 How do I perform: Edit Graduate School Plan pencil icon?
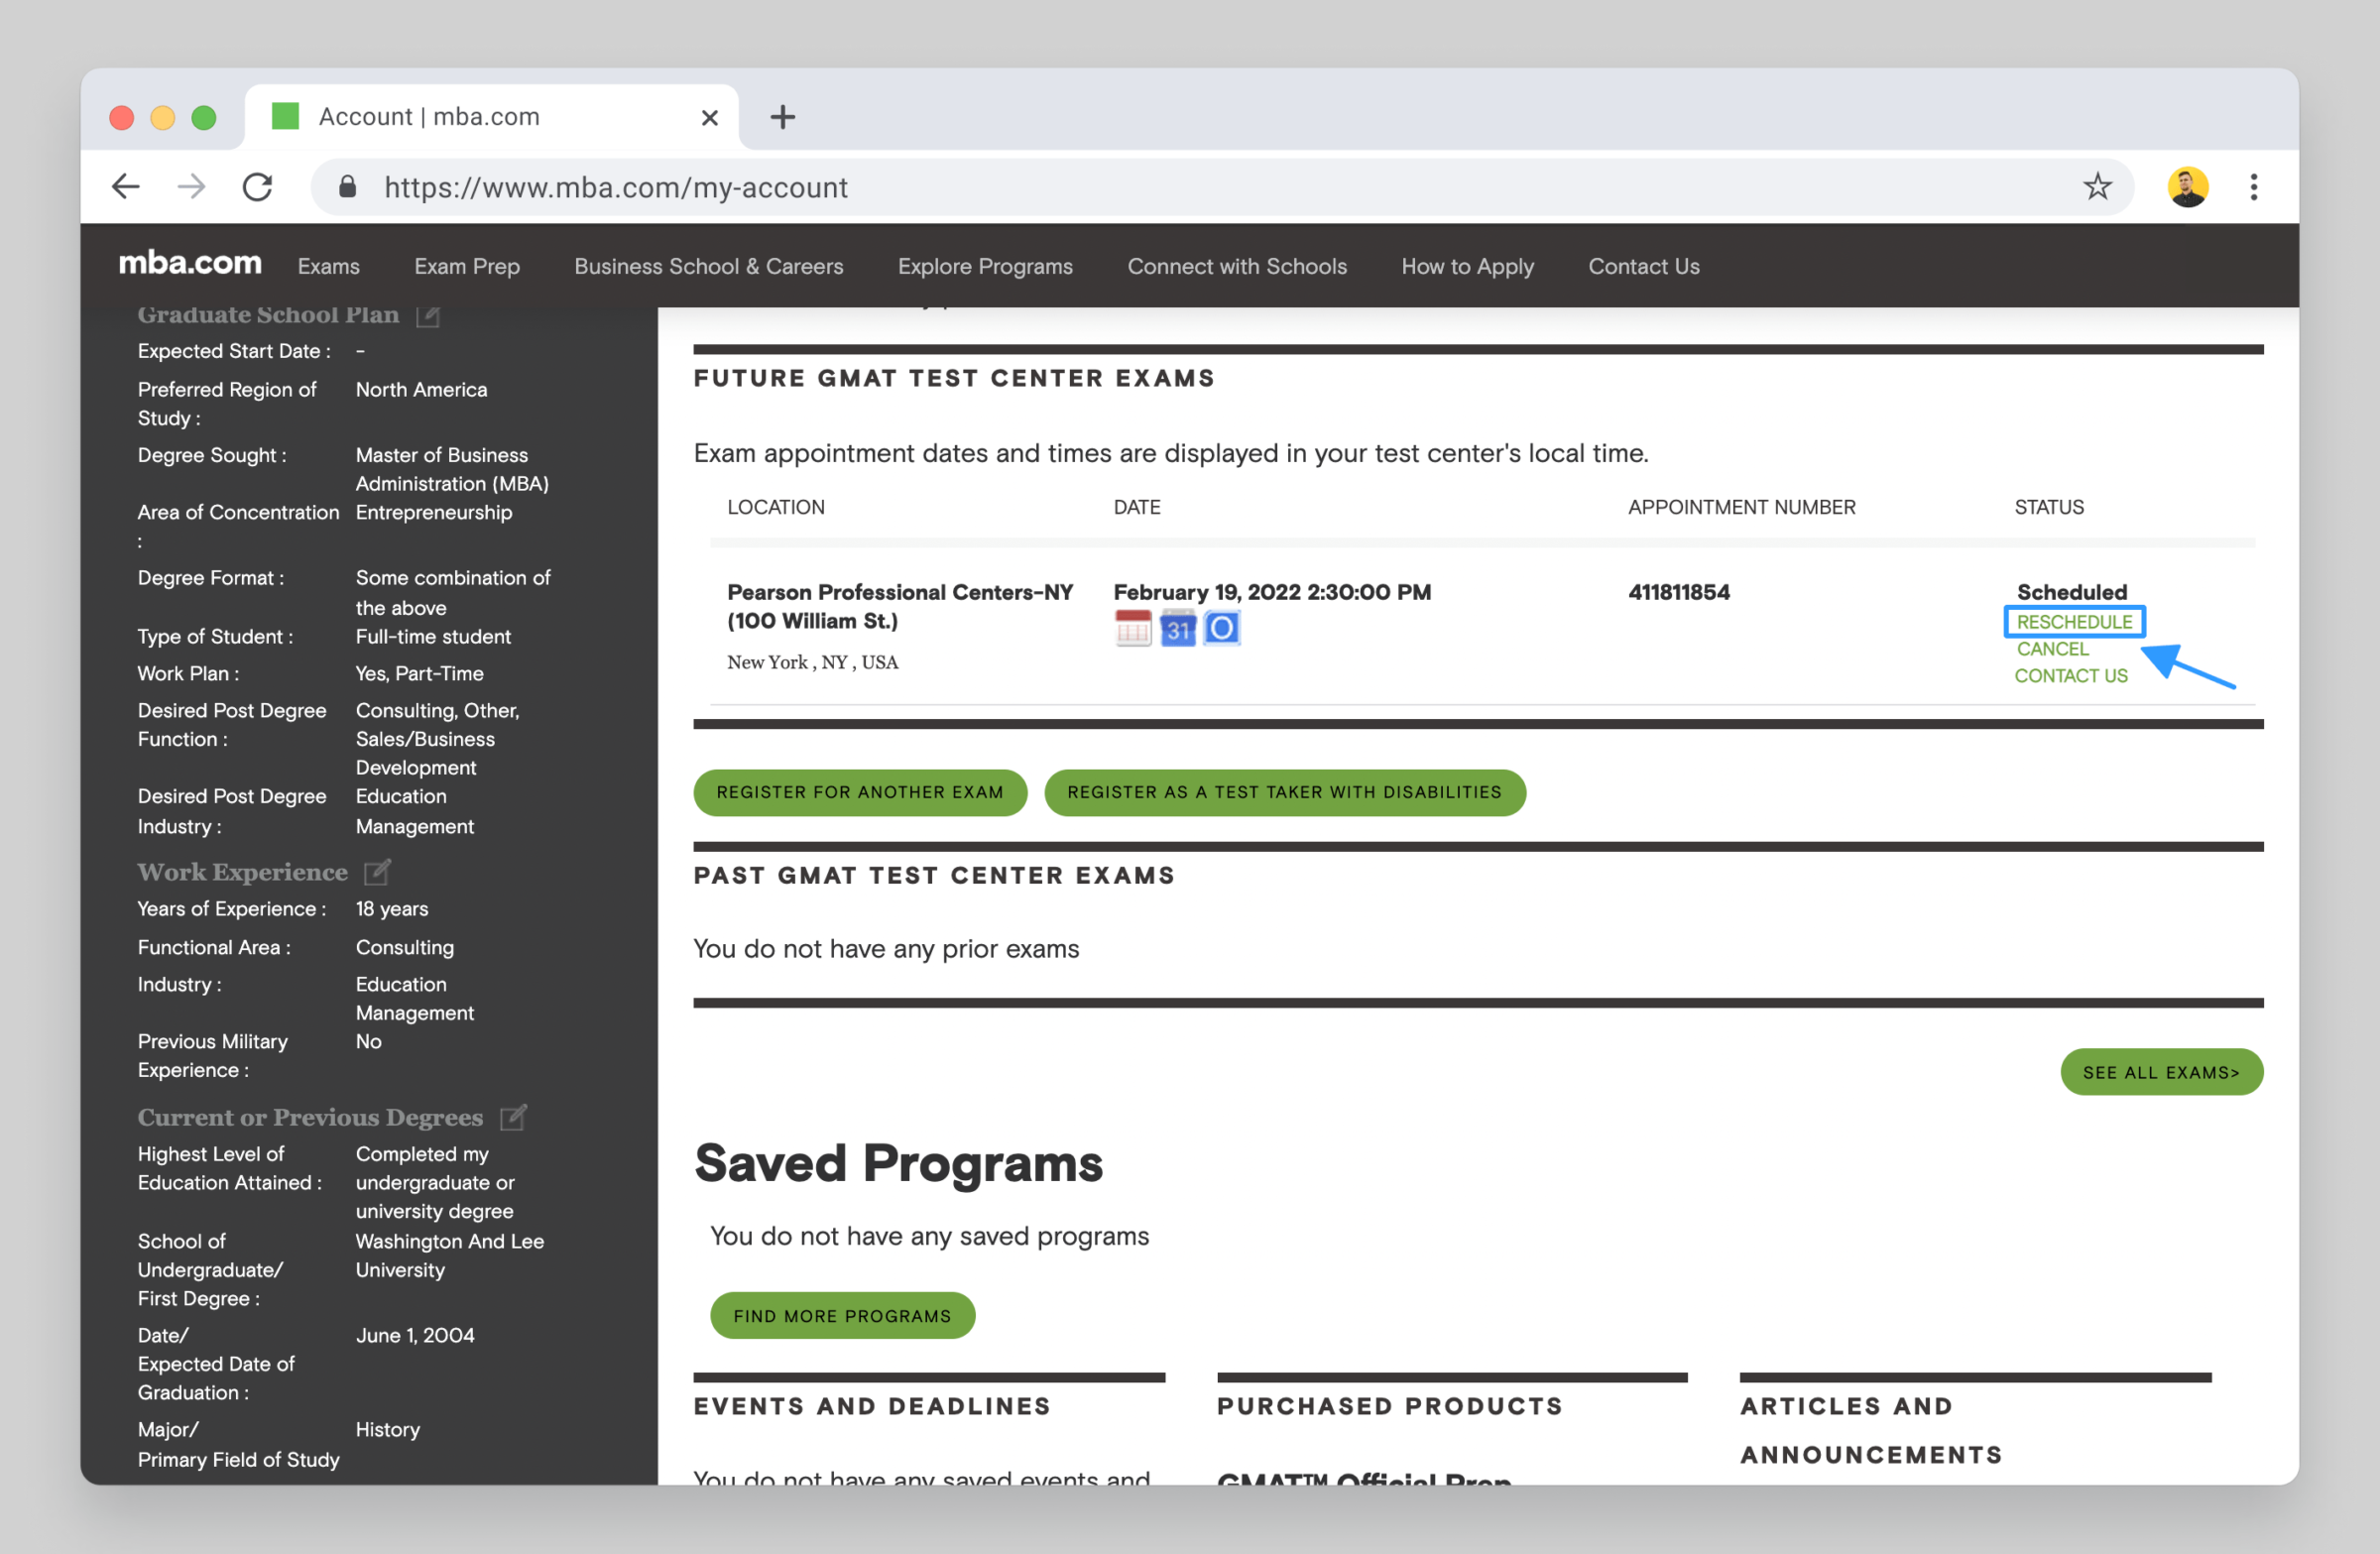[428, 316]
